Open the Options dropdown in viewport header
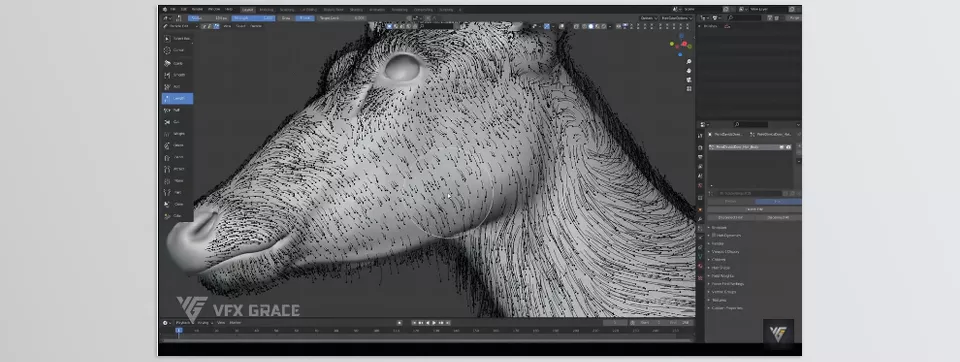The image size is (960, 362). click(x=648, y=18)
